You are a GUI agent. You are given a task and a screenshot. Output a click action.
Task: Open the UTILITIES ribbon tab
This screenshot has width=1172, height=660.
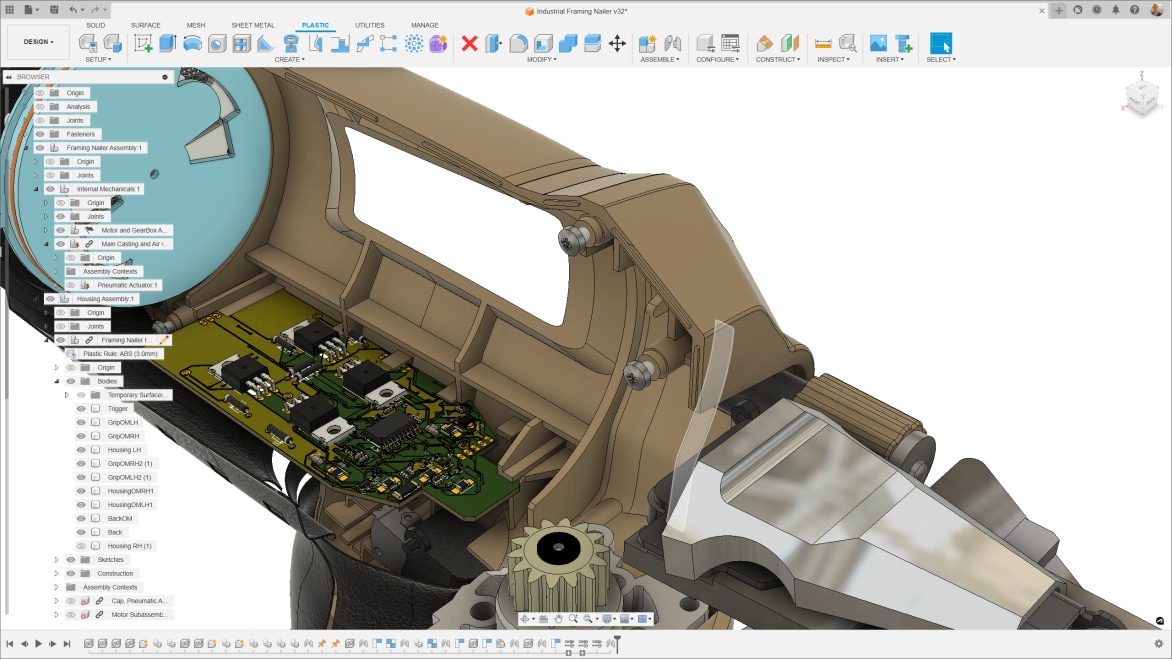pyautogui.click(x=370, y=25)
